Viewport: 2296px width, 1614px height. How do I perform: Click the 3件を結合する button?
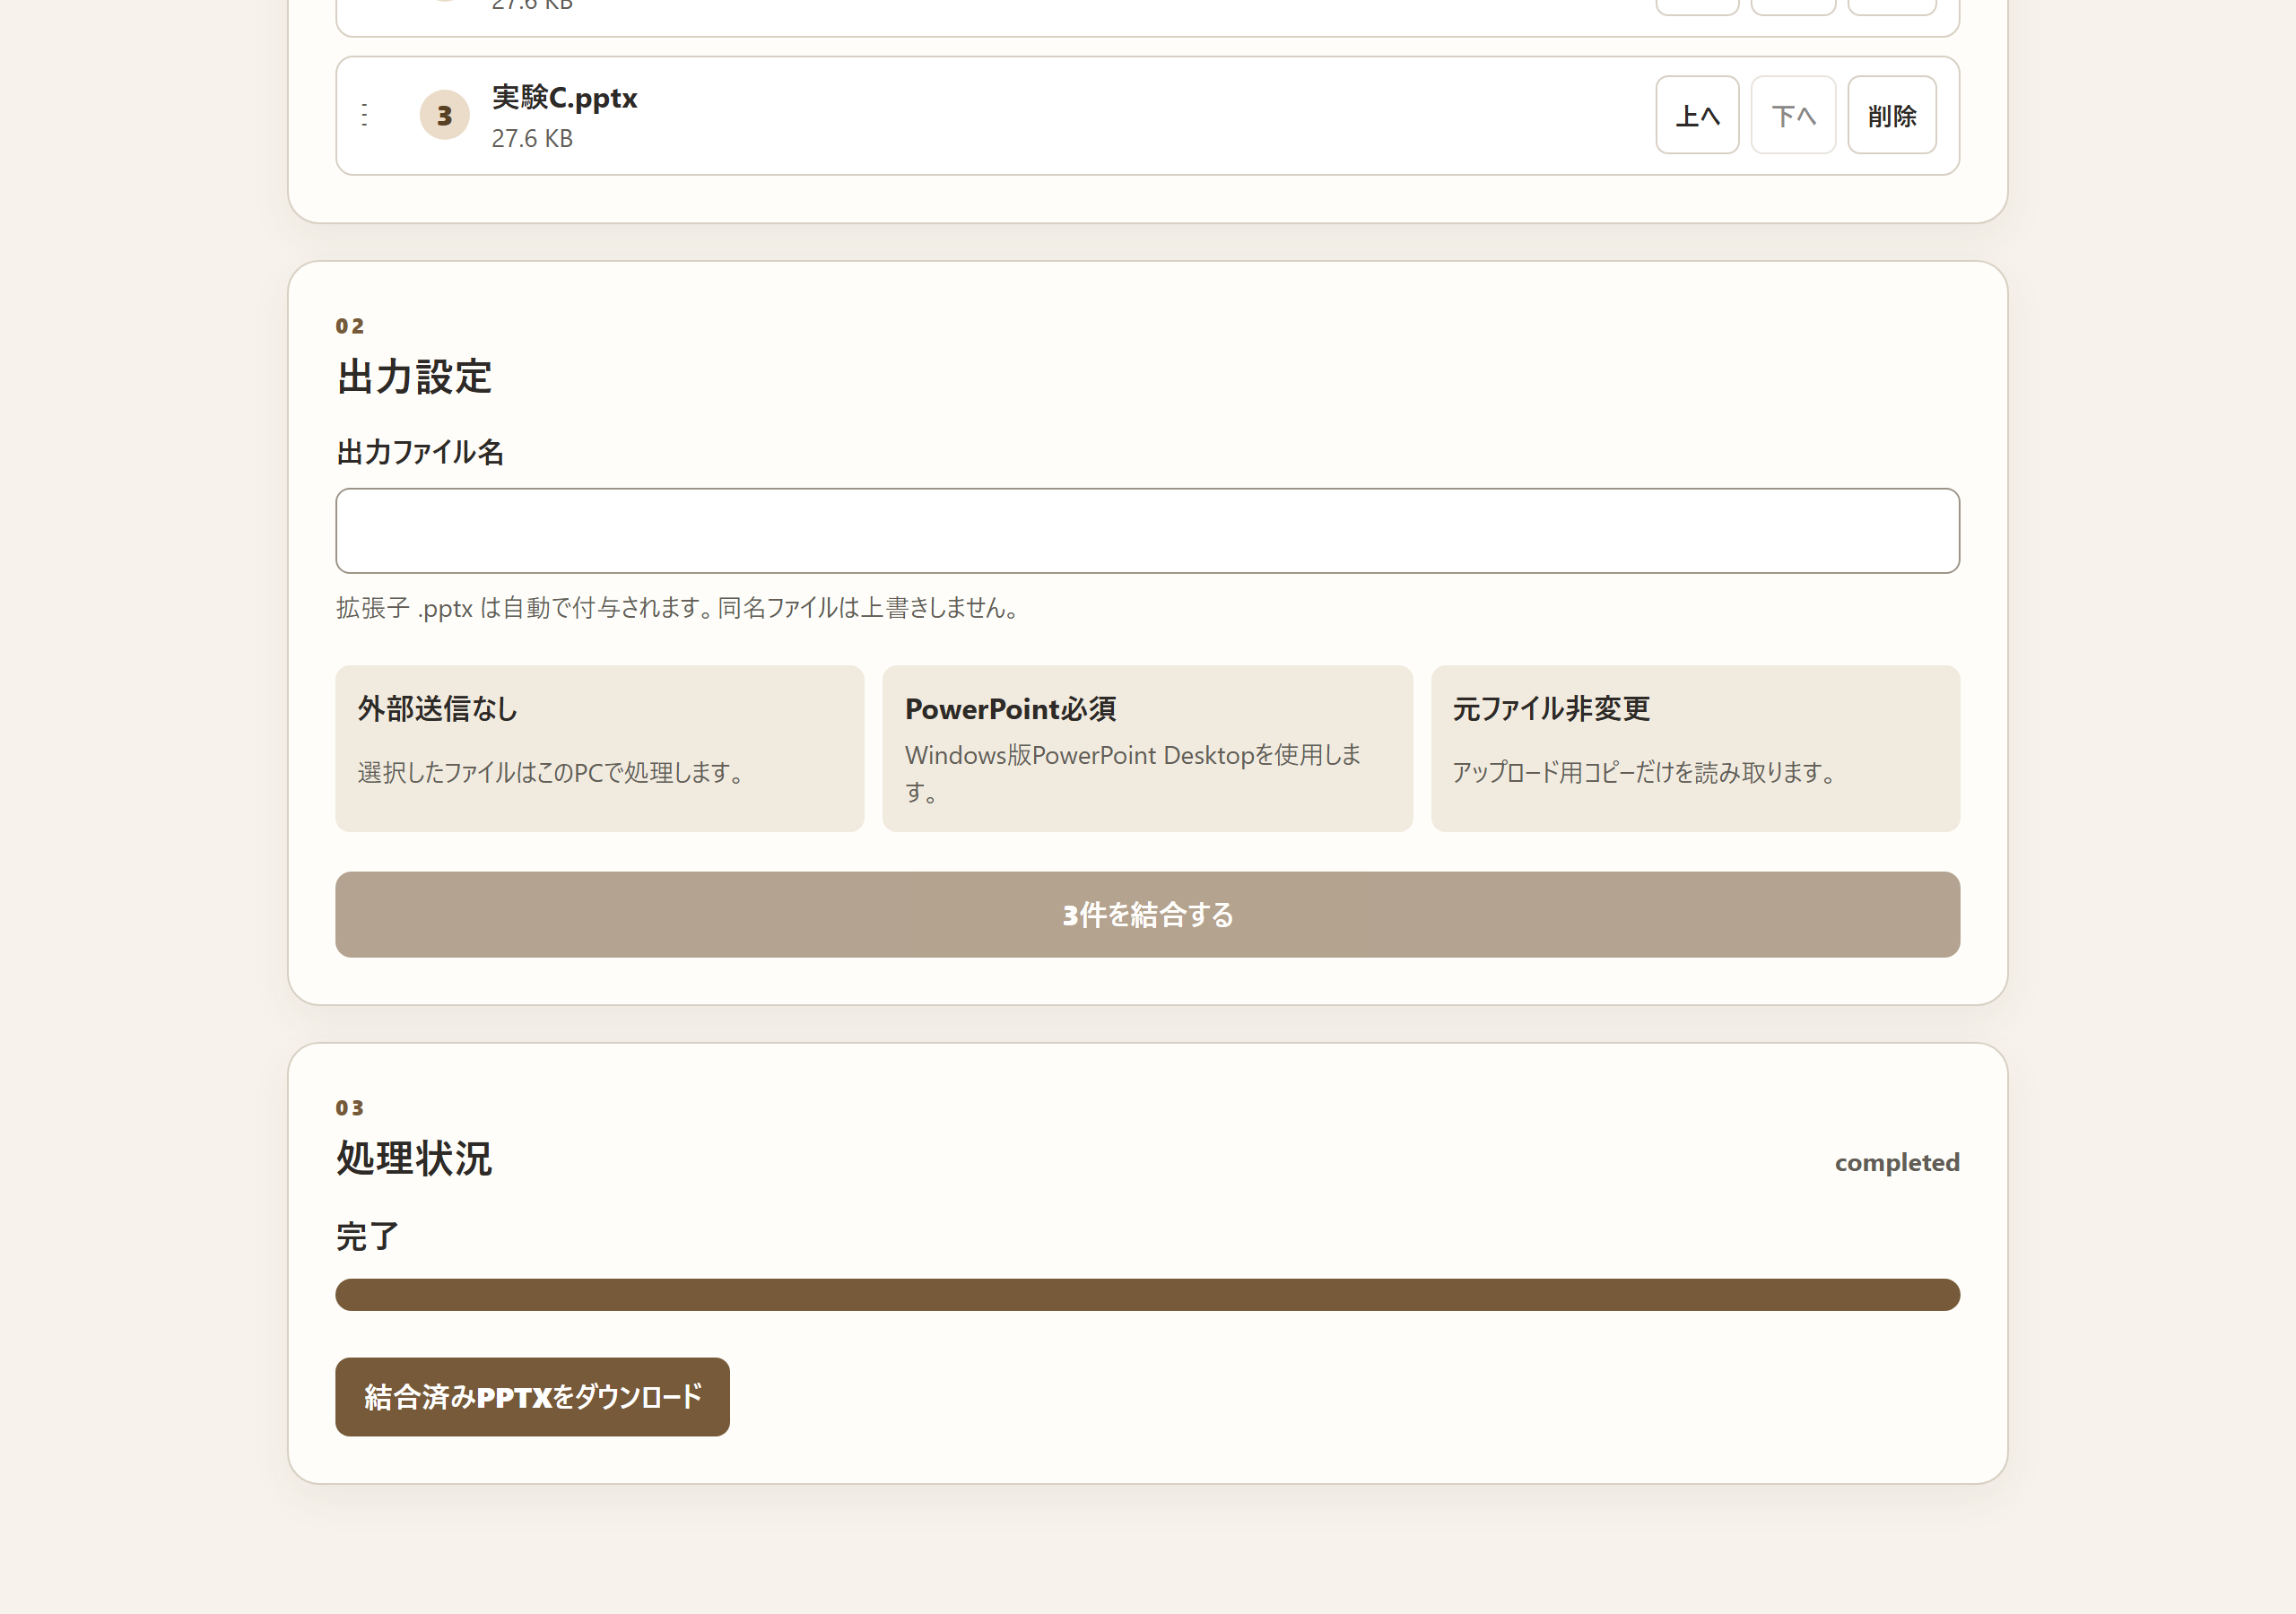pyautogui.click(x=1147, y=915)
